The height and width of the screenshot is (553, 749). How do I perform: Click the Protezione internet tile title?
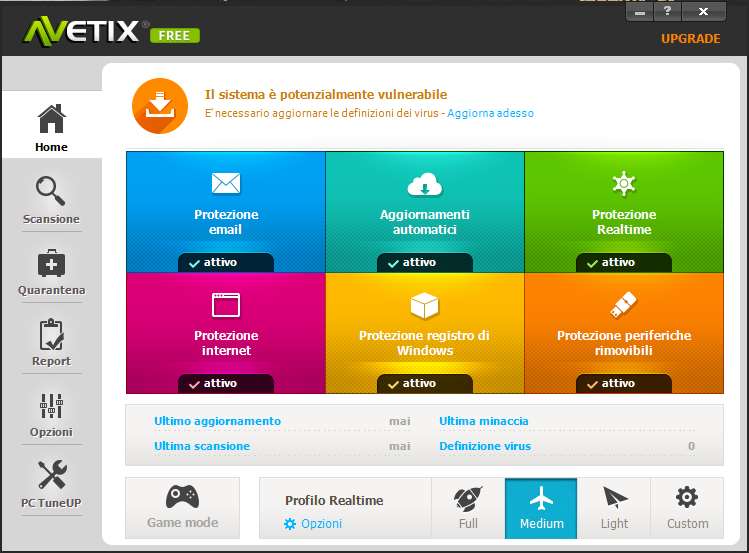226,343
